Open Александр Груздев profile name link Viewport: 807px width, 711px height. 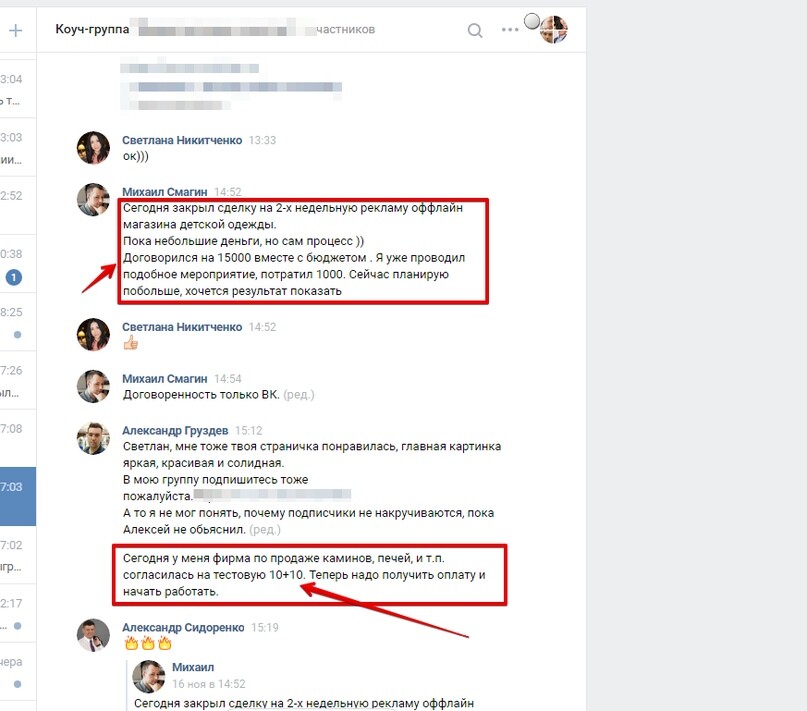tap(175, 430)
